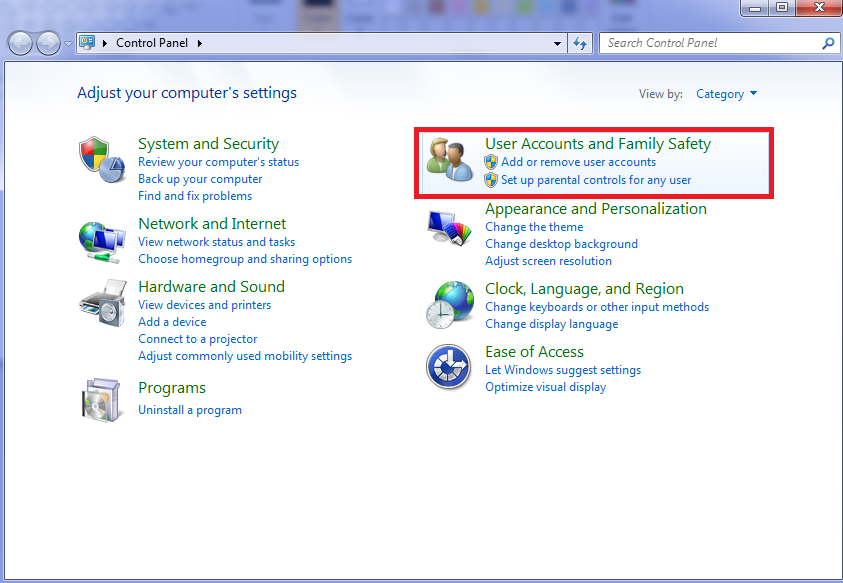Image resolution: width=843 pixels, height=583 pixels.
Task: Open the Ease of Access icon
Action: click(449, 367)
